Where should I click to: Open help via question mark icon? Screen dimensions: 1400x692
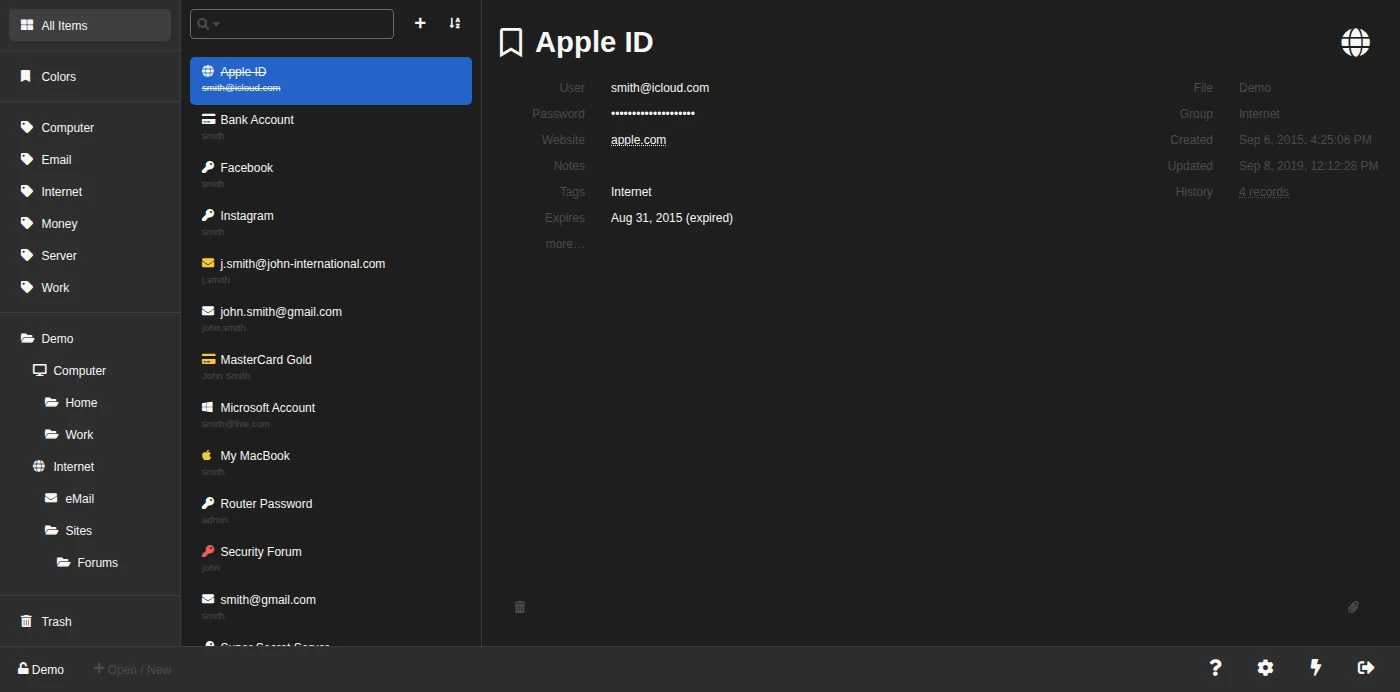pos(1215,668)
